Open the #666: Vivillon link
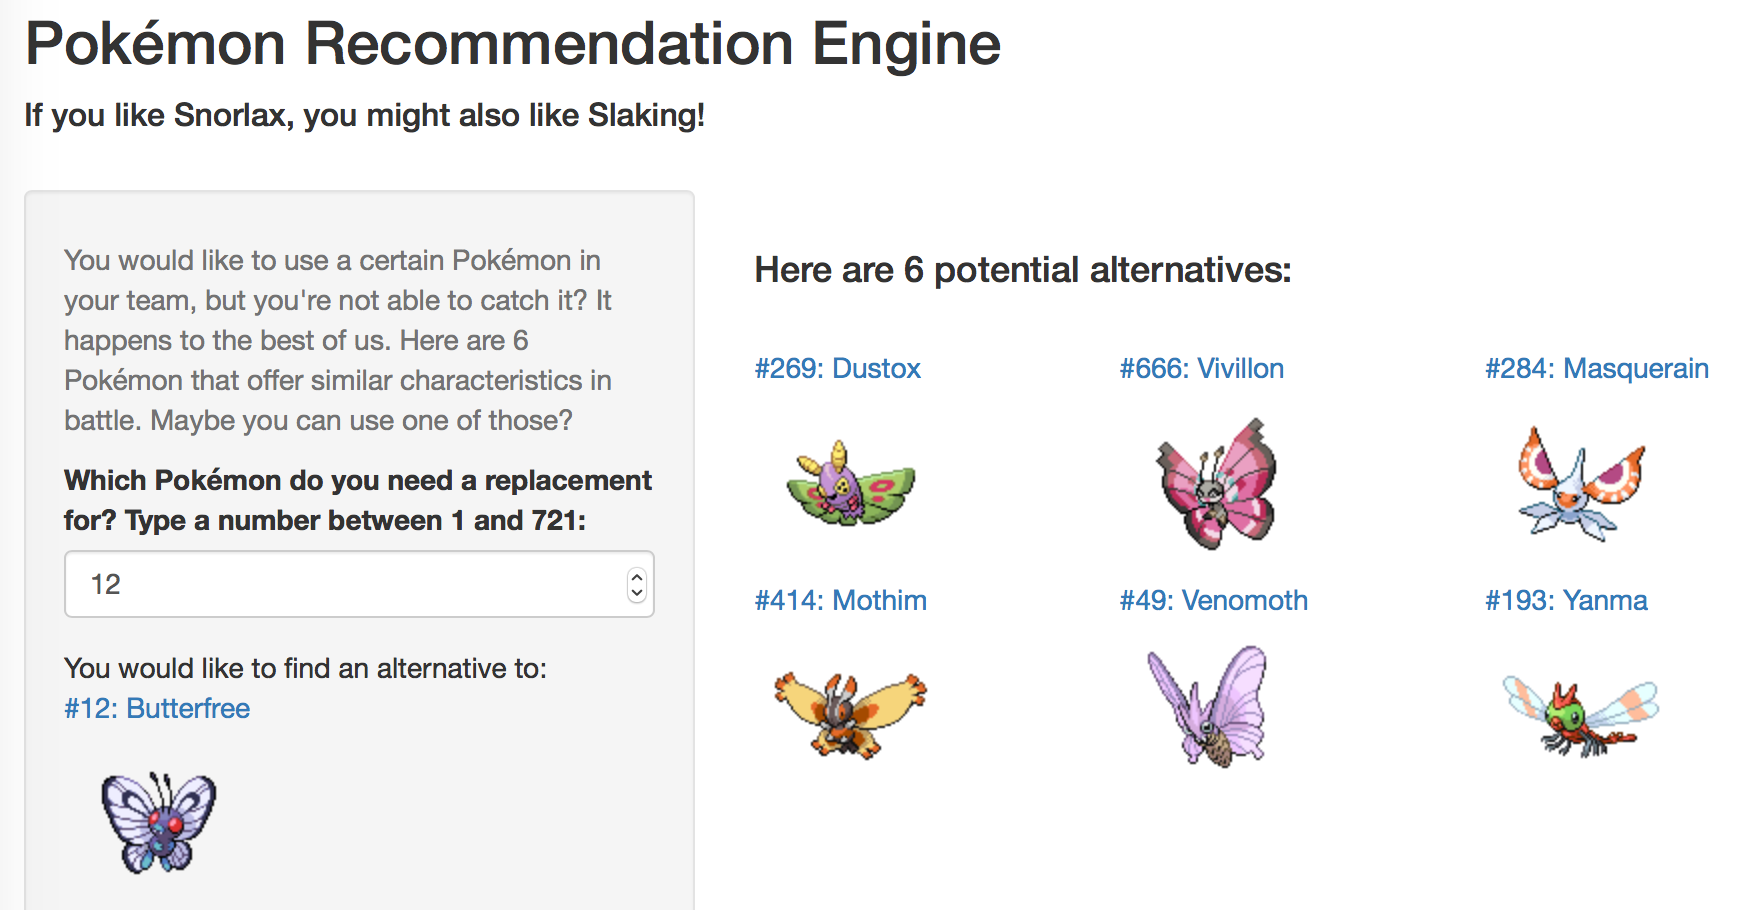This screenshot has width=1750, height=910. point(1201,368)
